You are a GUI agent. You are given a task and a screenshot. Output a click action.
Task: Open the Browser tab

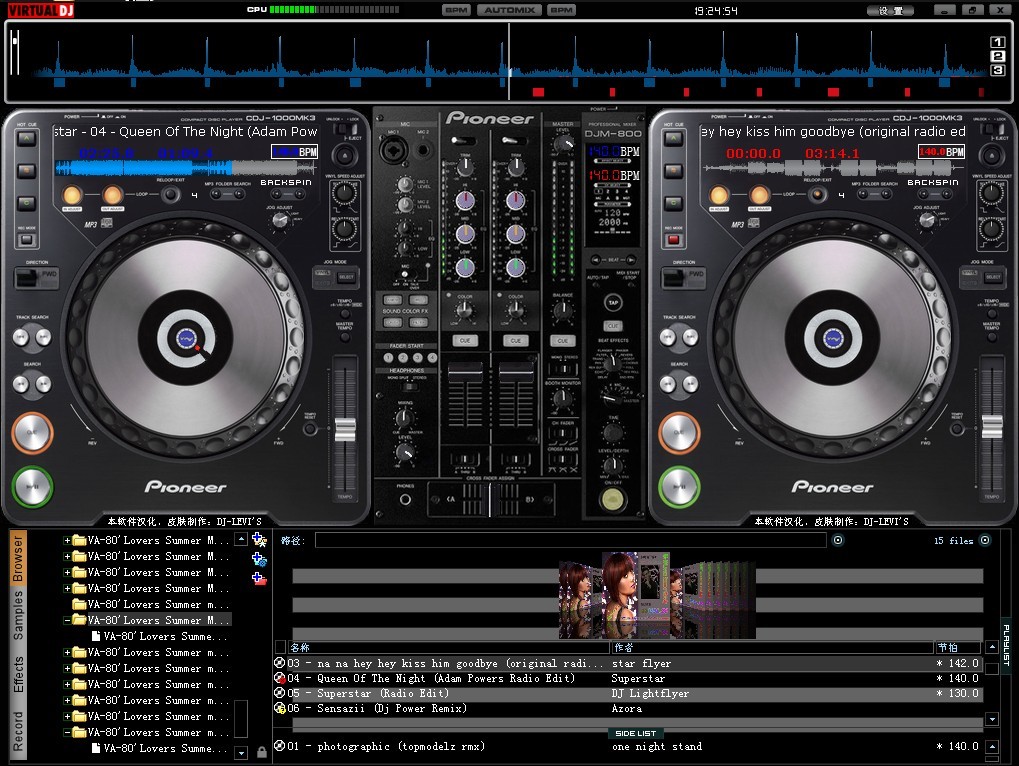[18, 559]
